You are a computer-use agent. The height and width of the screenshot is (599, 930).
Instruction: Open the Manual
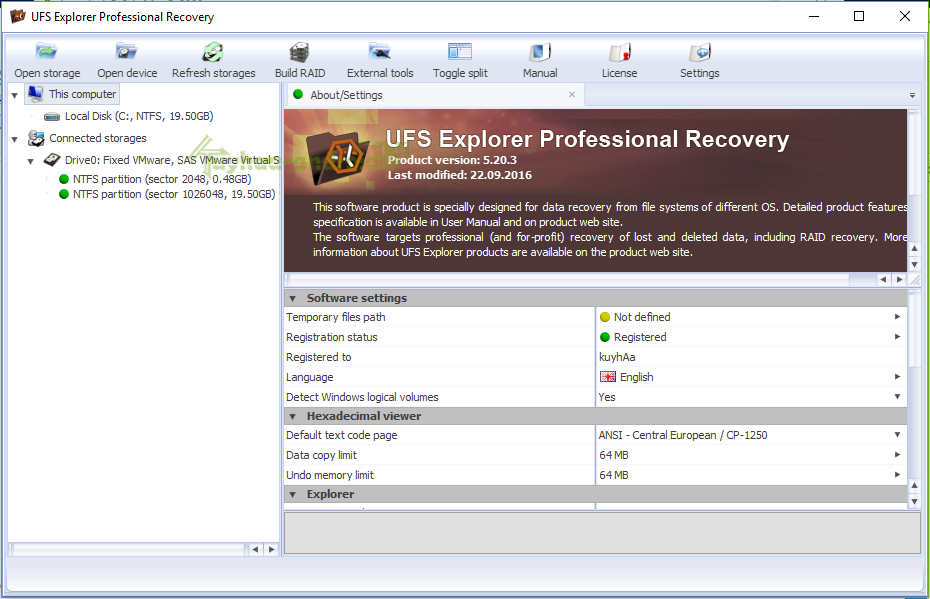540,60
